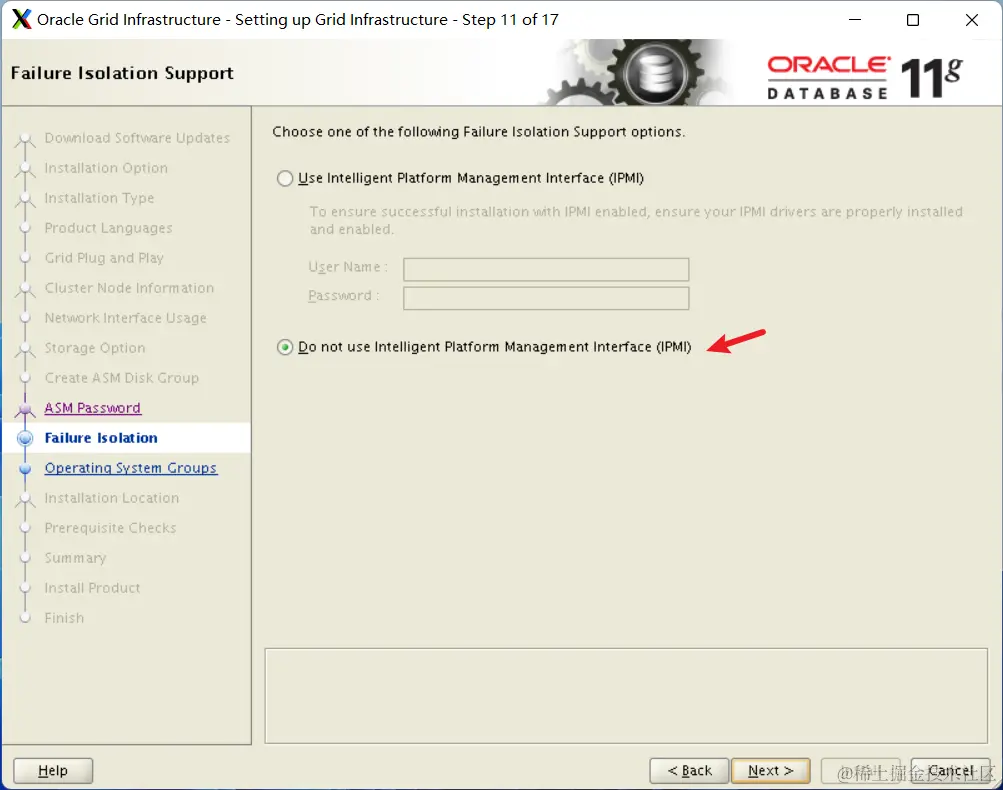The width and height of the screenshot is (1003, 790).
Task: Click Storage Option step text
Action: [95, 348]
